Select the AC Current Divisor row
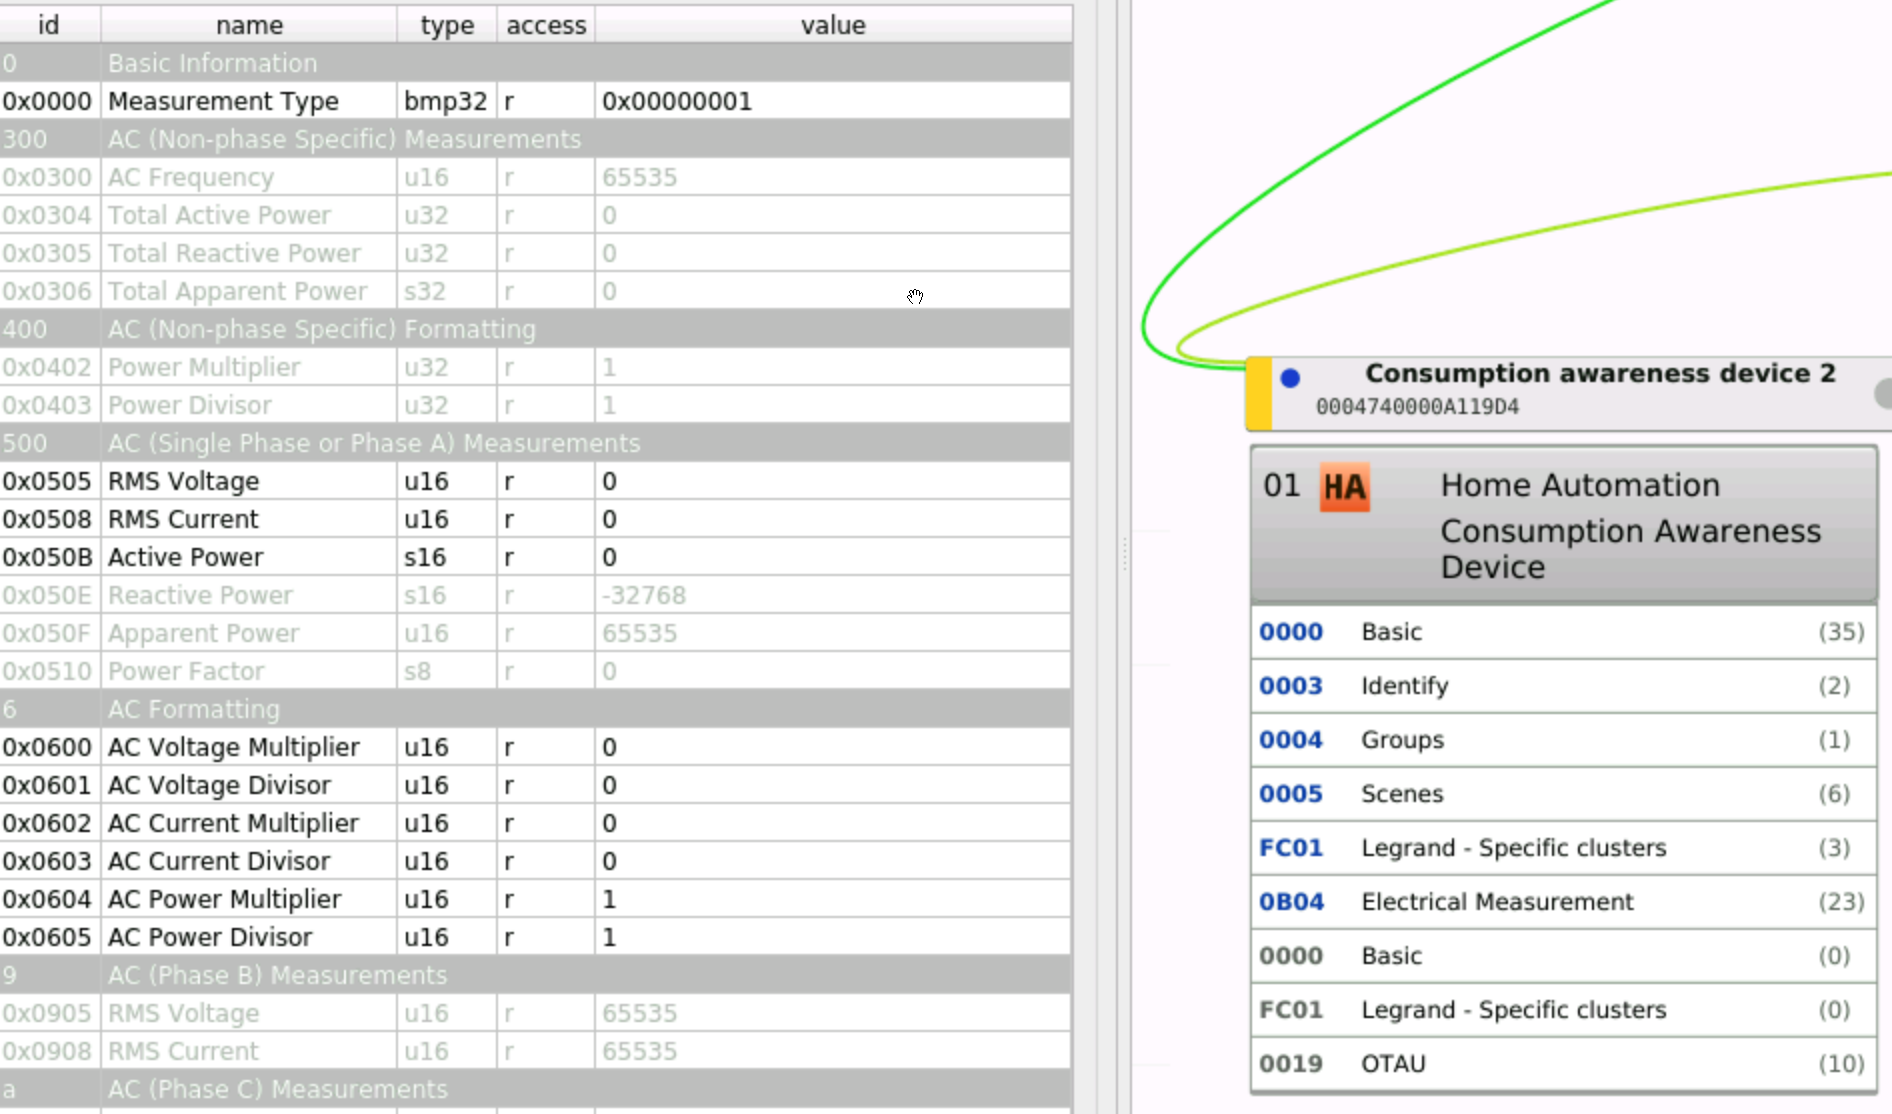The image size is (1892, 1114). click(x=536, y=861)
